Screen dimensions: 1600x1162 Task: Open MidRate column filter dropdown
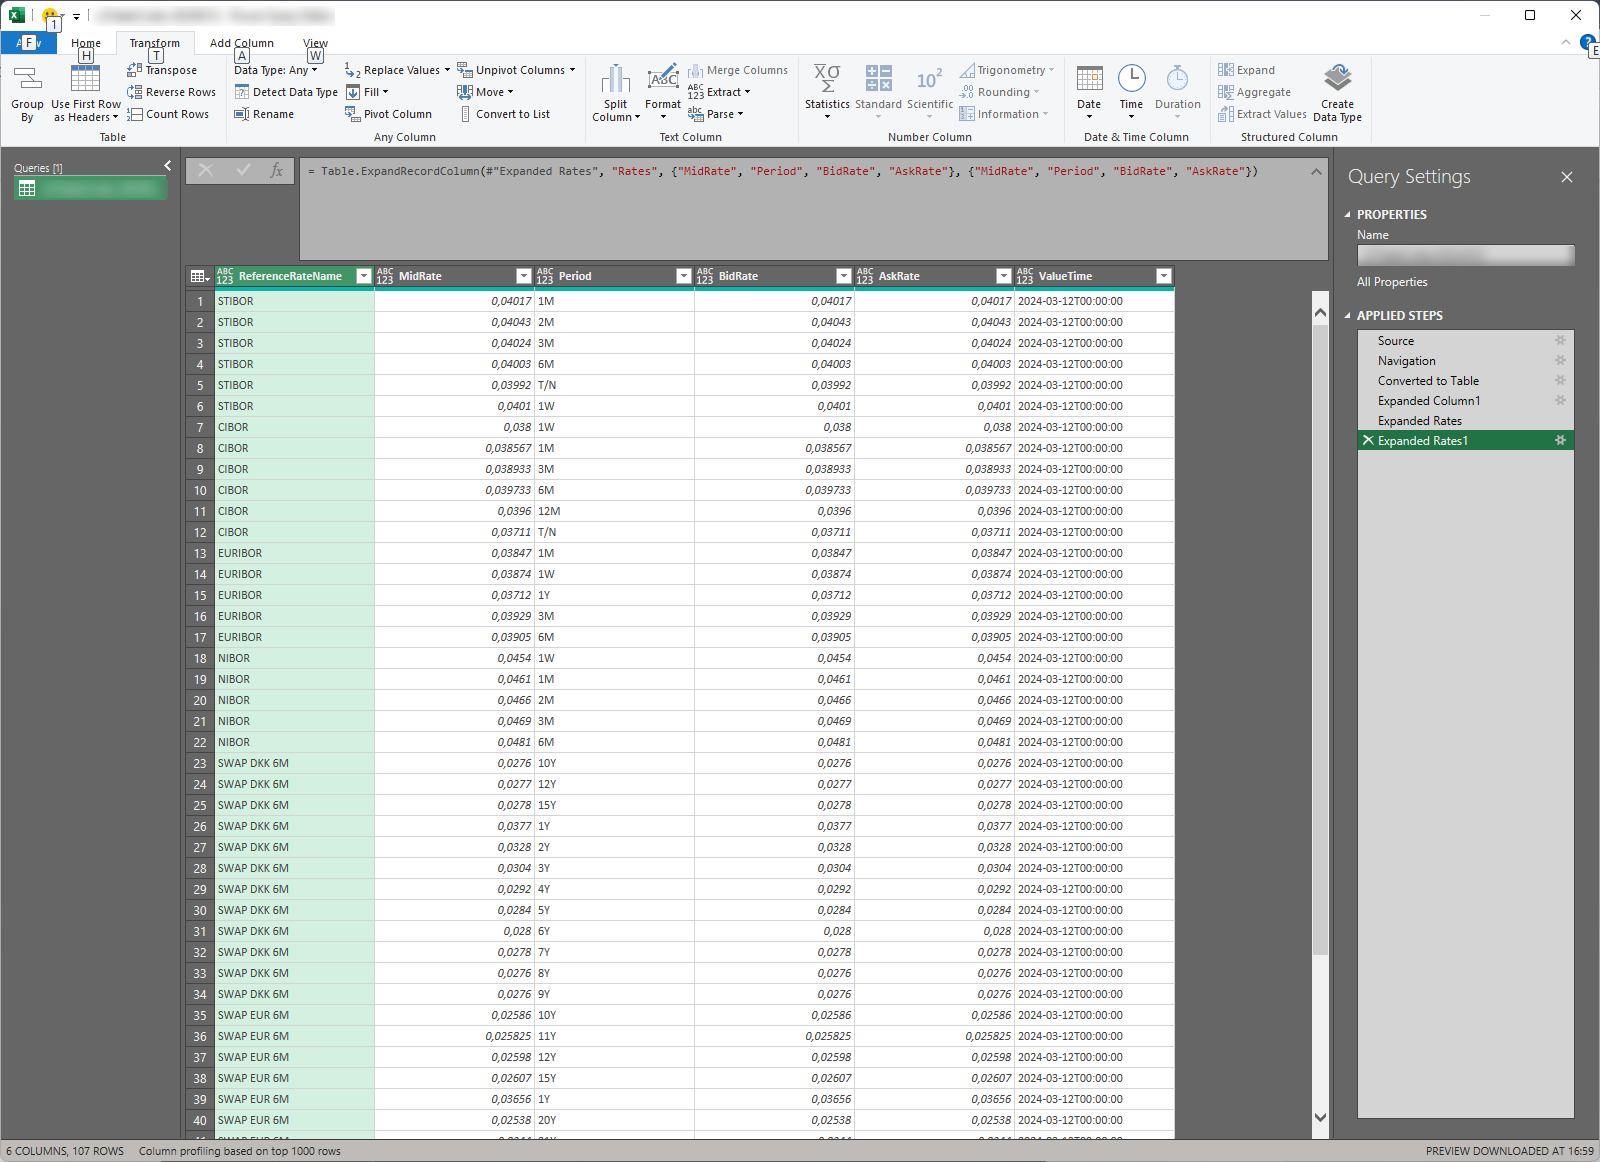[523, 276]
